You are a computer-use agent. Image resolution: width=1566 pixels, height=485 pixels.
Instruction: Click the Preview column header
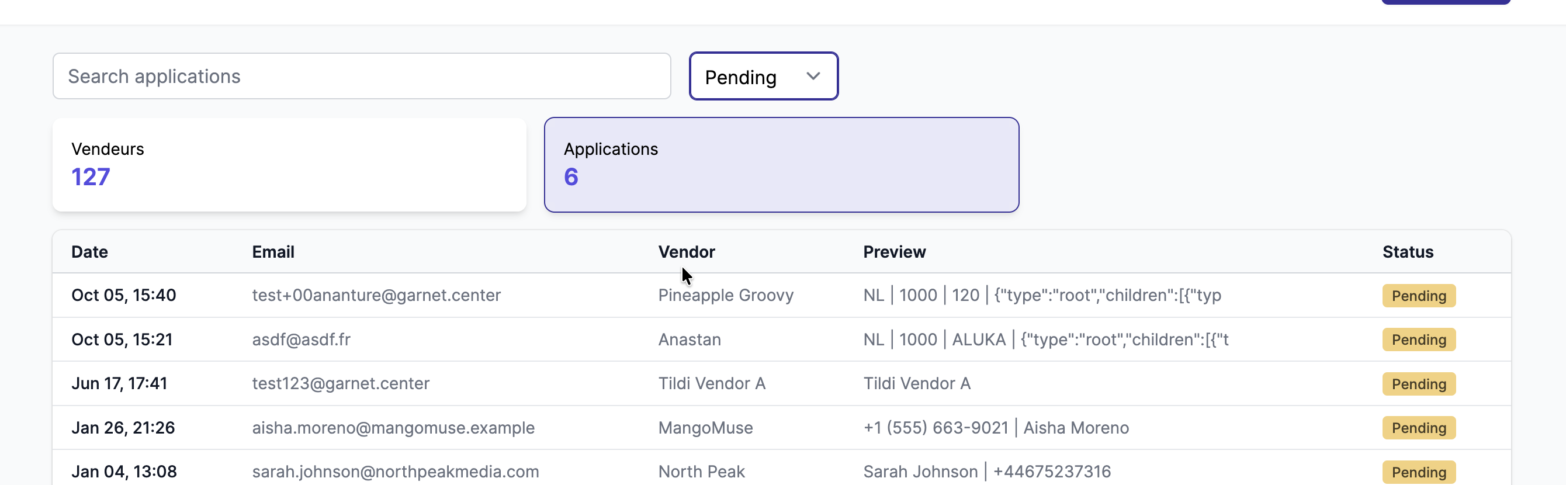pos(894,252)
